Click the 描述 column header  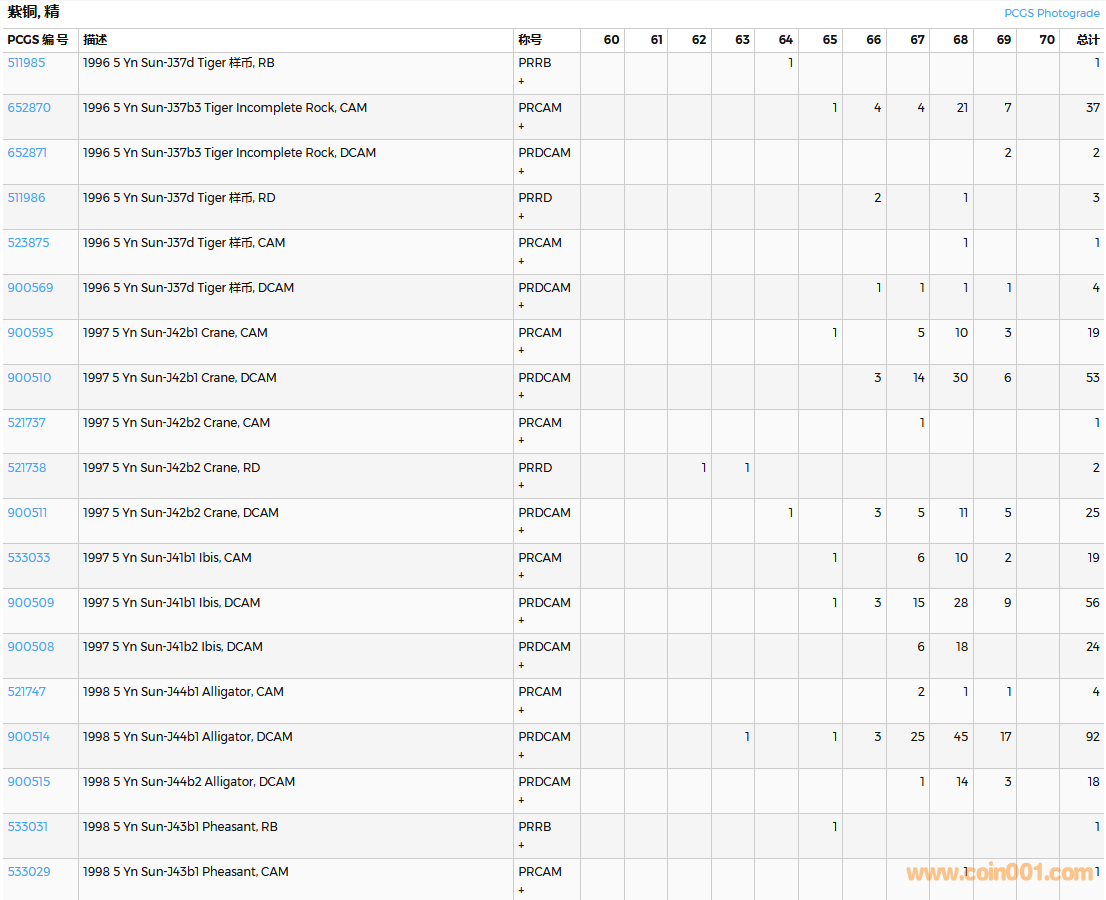click(x=95, y=40)
